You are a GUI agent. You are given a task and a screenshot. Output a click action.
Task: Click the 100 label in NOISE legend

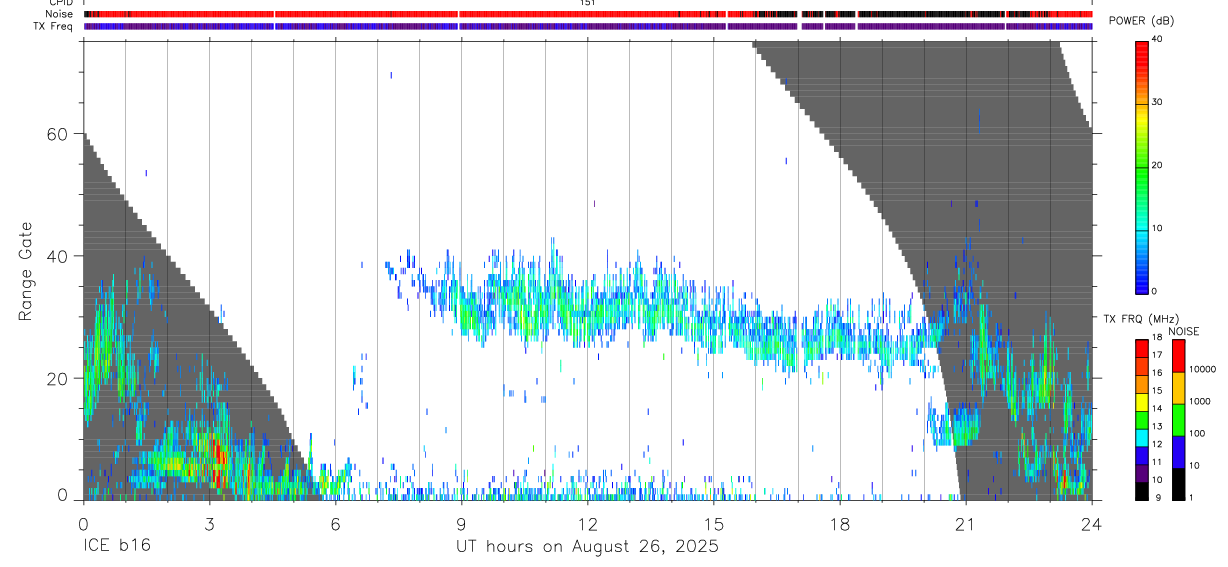1197,433
